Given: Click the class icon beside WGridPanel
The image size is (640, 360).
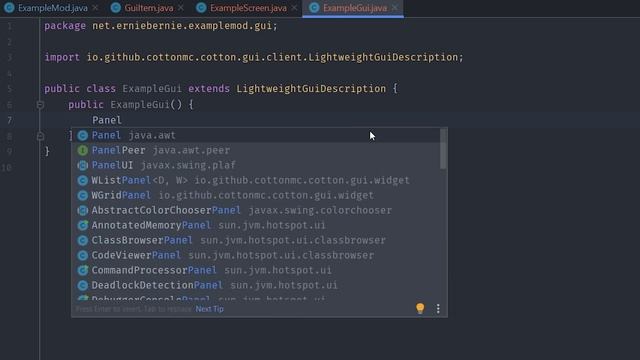Looking at the screenshot, I should click(83, 196).
